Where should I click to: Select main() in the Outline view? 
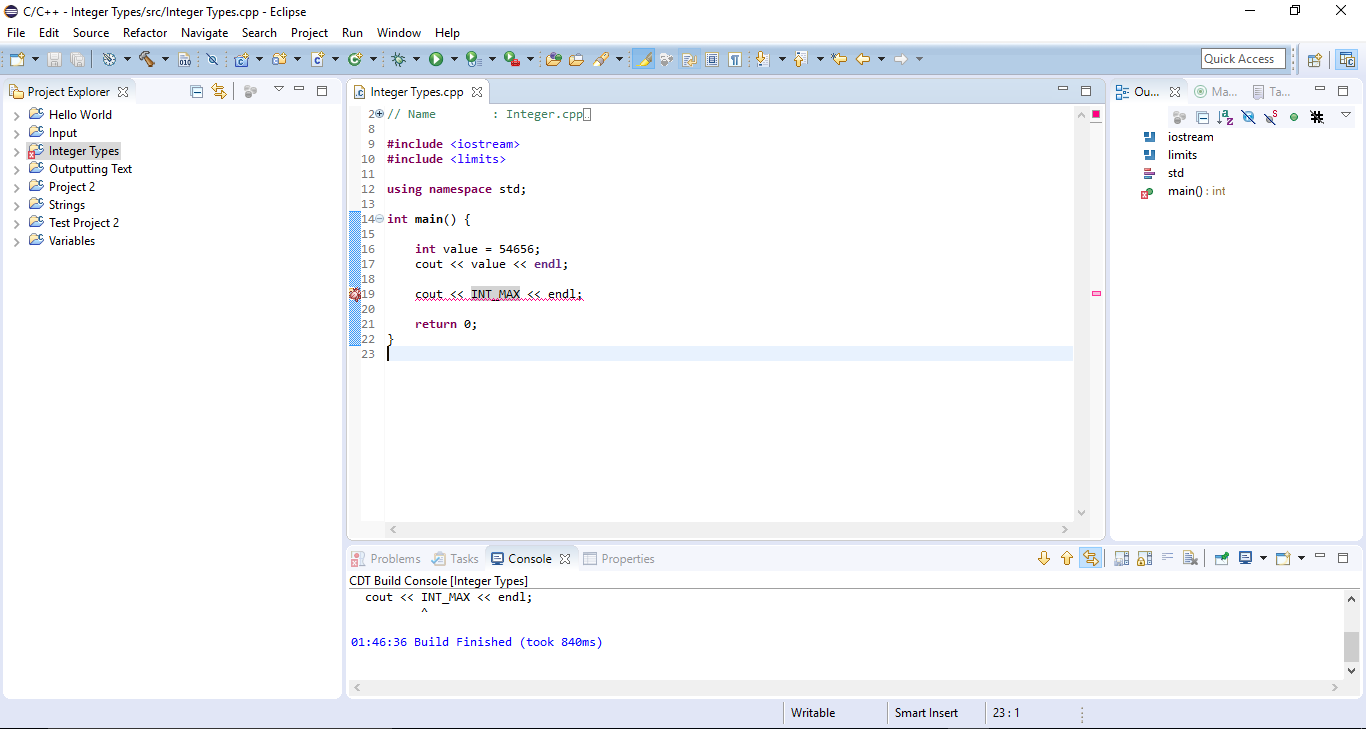(1185, 191)
